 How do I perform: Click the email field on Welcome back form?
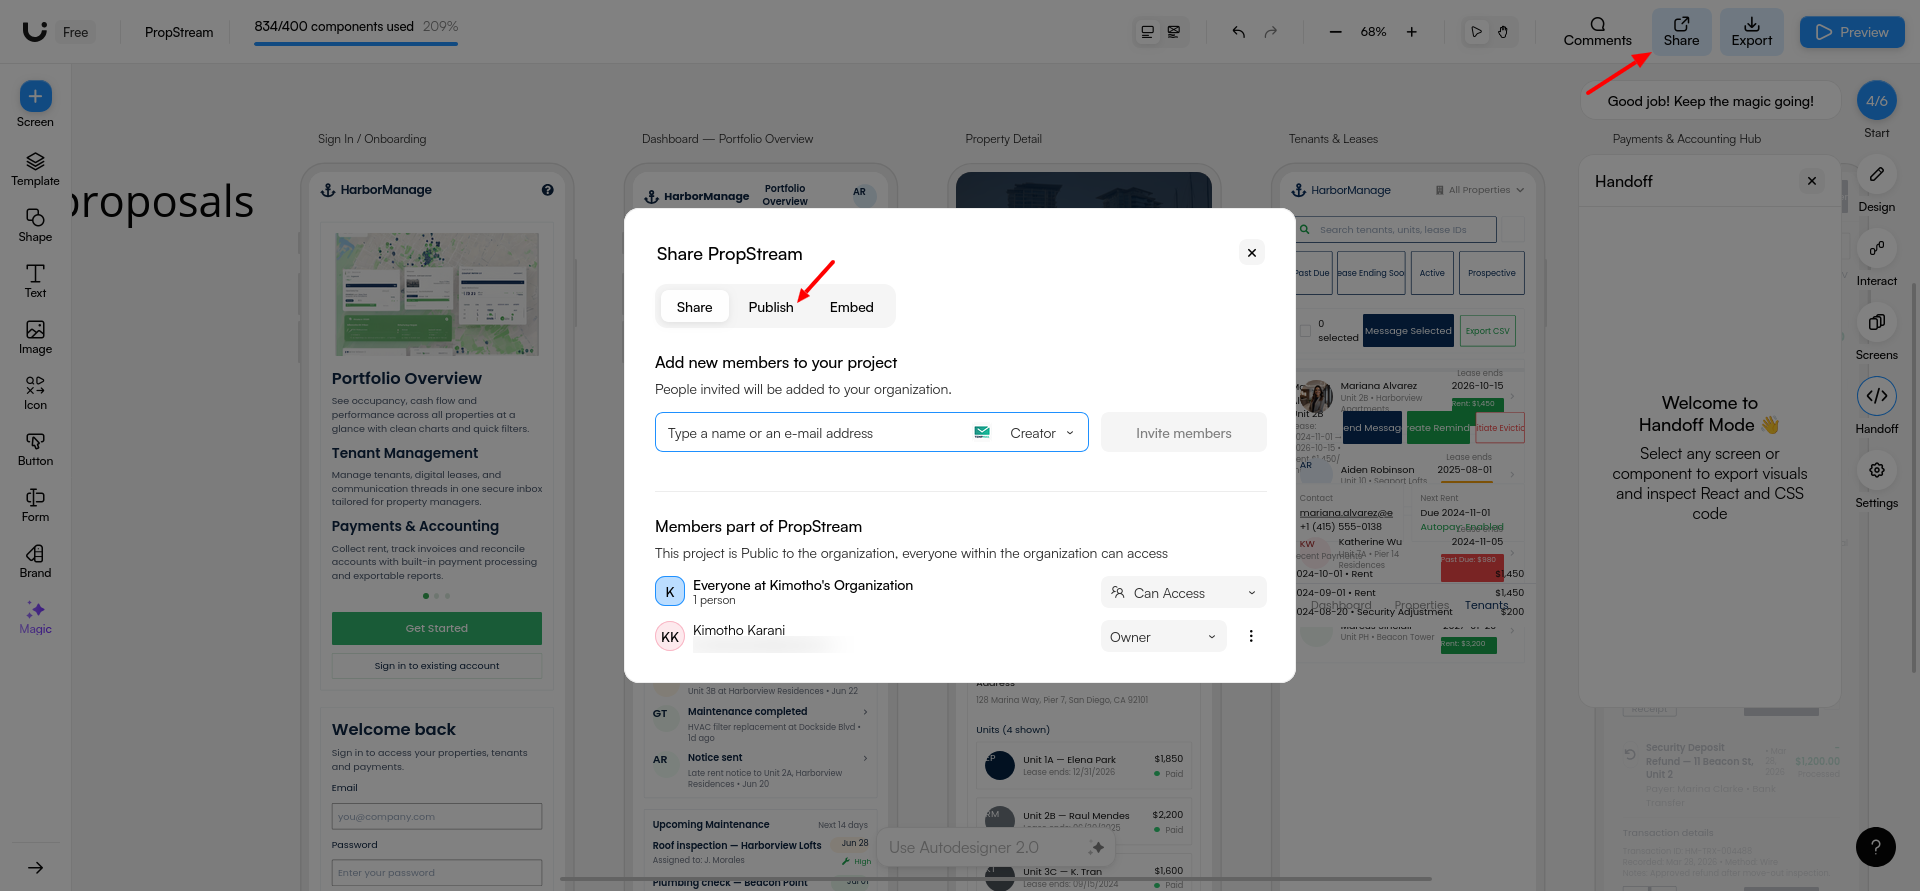(437, 816)
